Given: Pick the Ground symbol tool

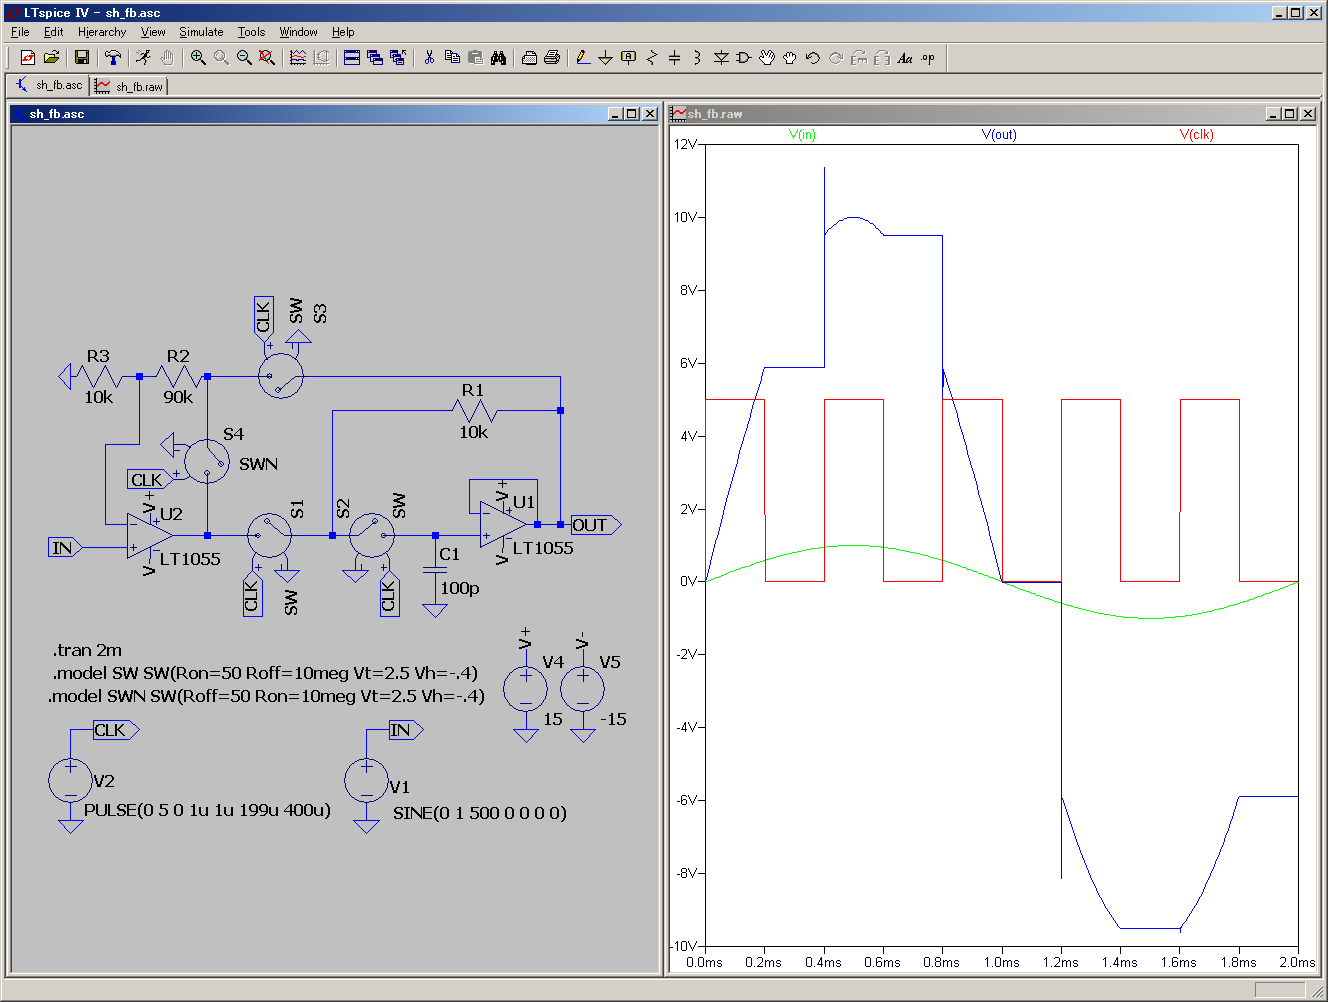Looking at the screenshot, I should [605, 58].
